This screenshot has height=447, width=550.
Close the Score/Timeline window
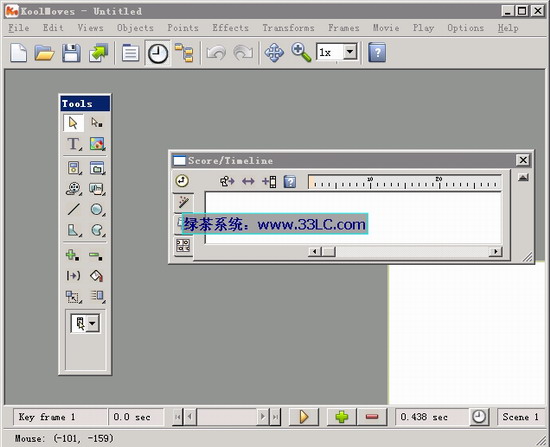tap(523, 160)
